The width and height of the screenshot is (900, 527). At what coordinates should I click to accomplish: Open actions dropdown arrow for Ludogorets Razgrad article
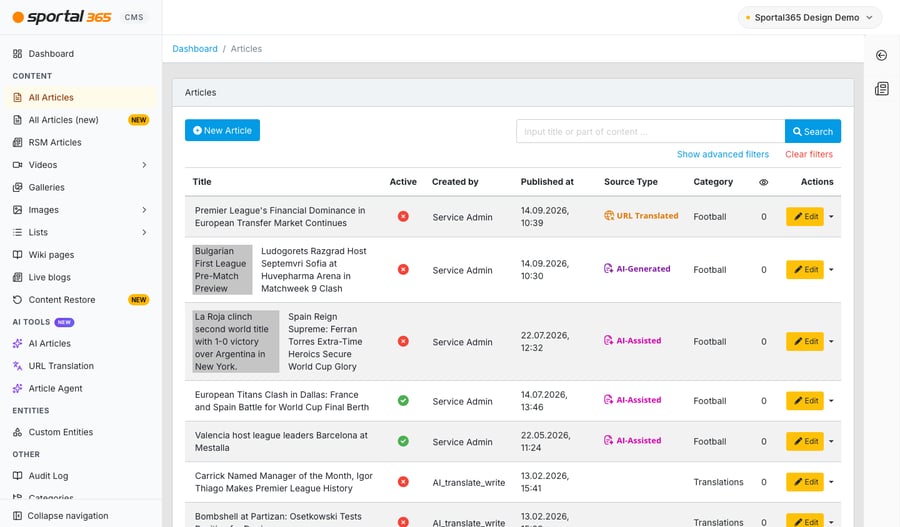831,269
